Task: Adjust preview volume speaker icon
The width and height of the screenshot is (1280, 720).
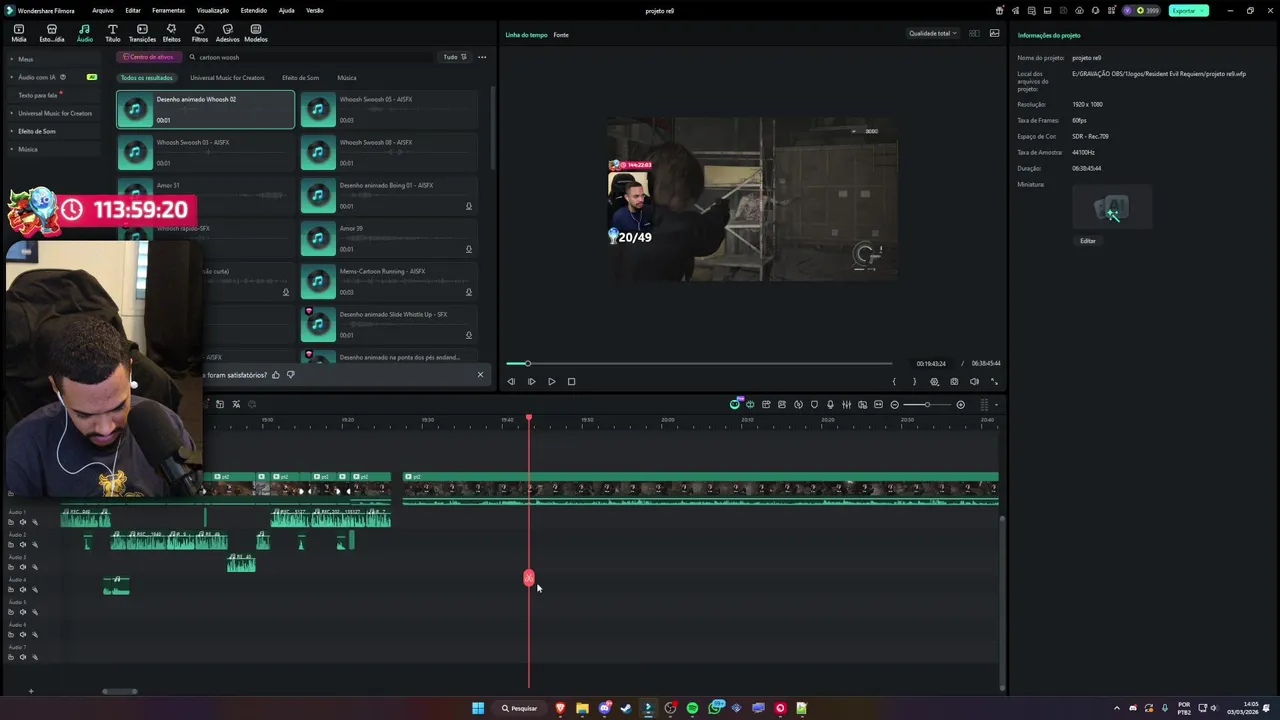Action: pos(974,381)
